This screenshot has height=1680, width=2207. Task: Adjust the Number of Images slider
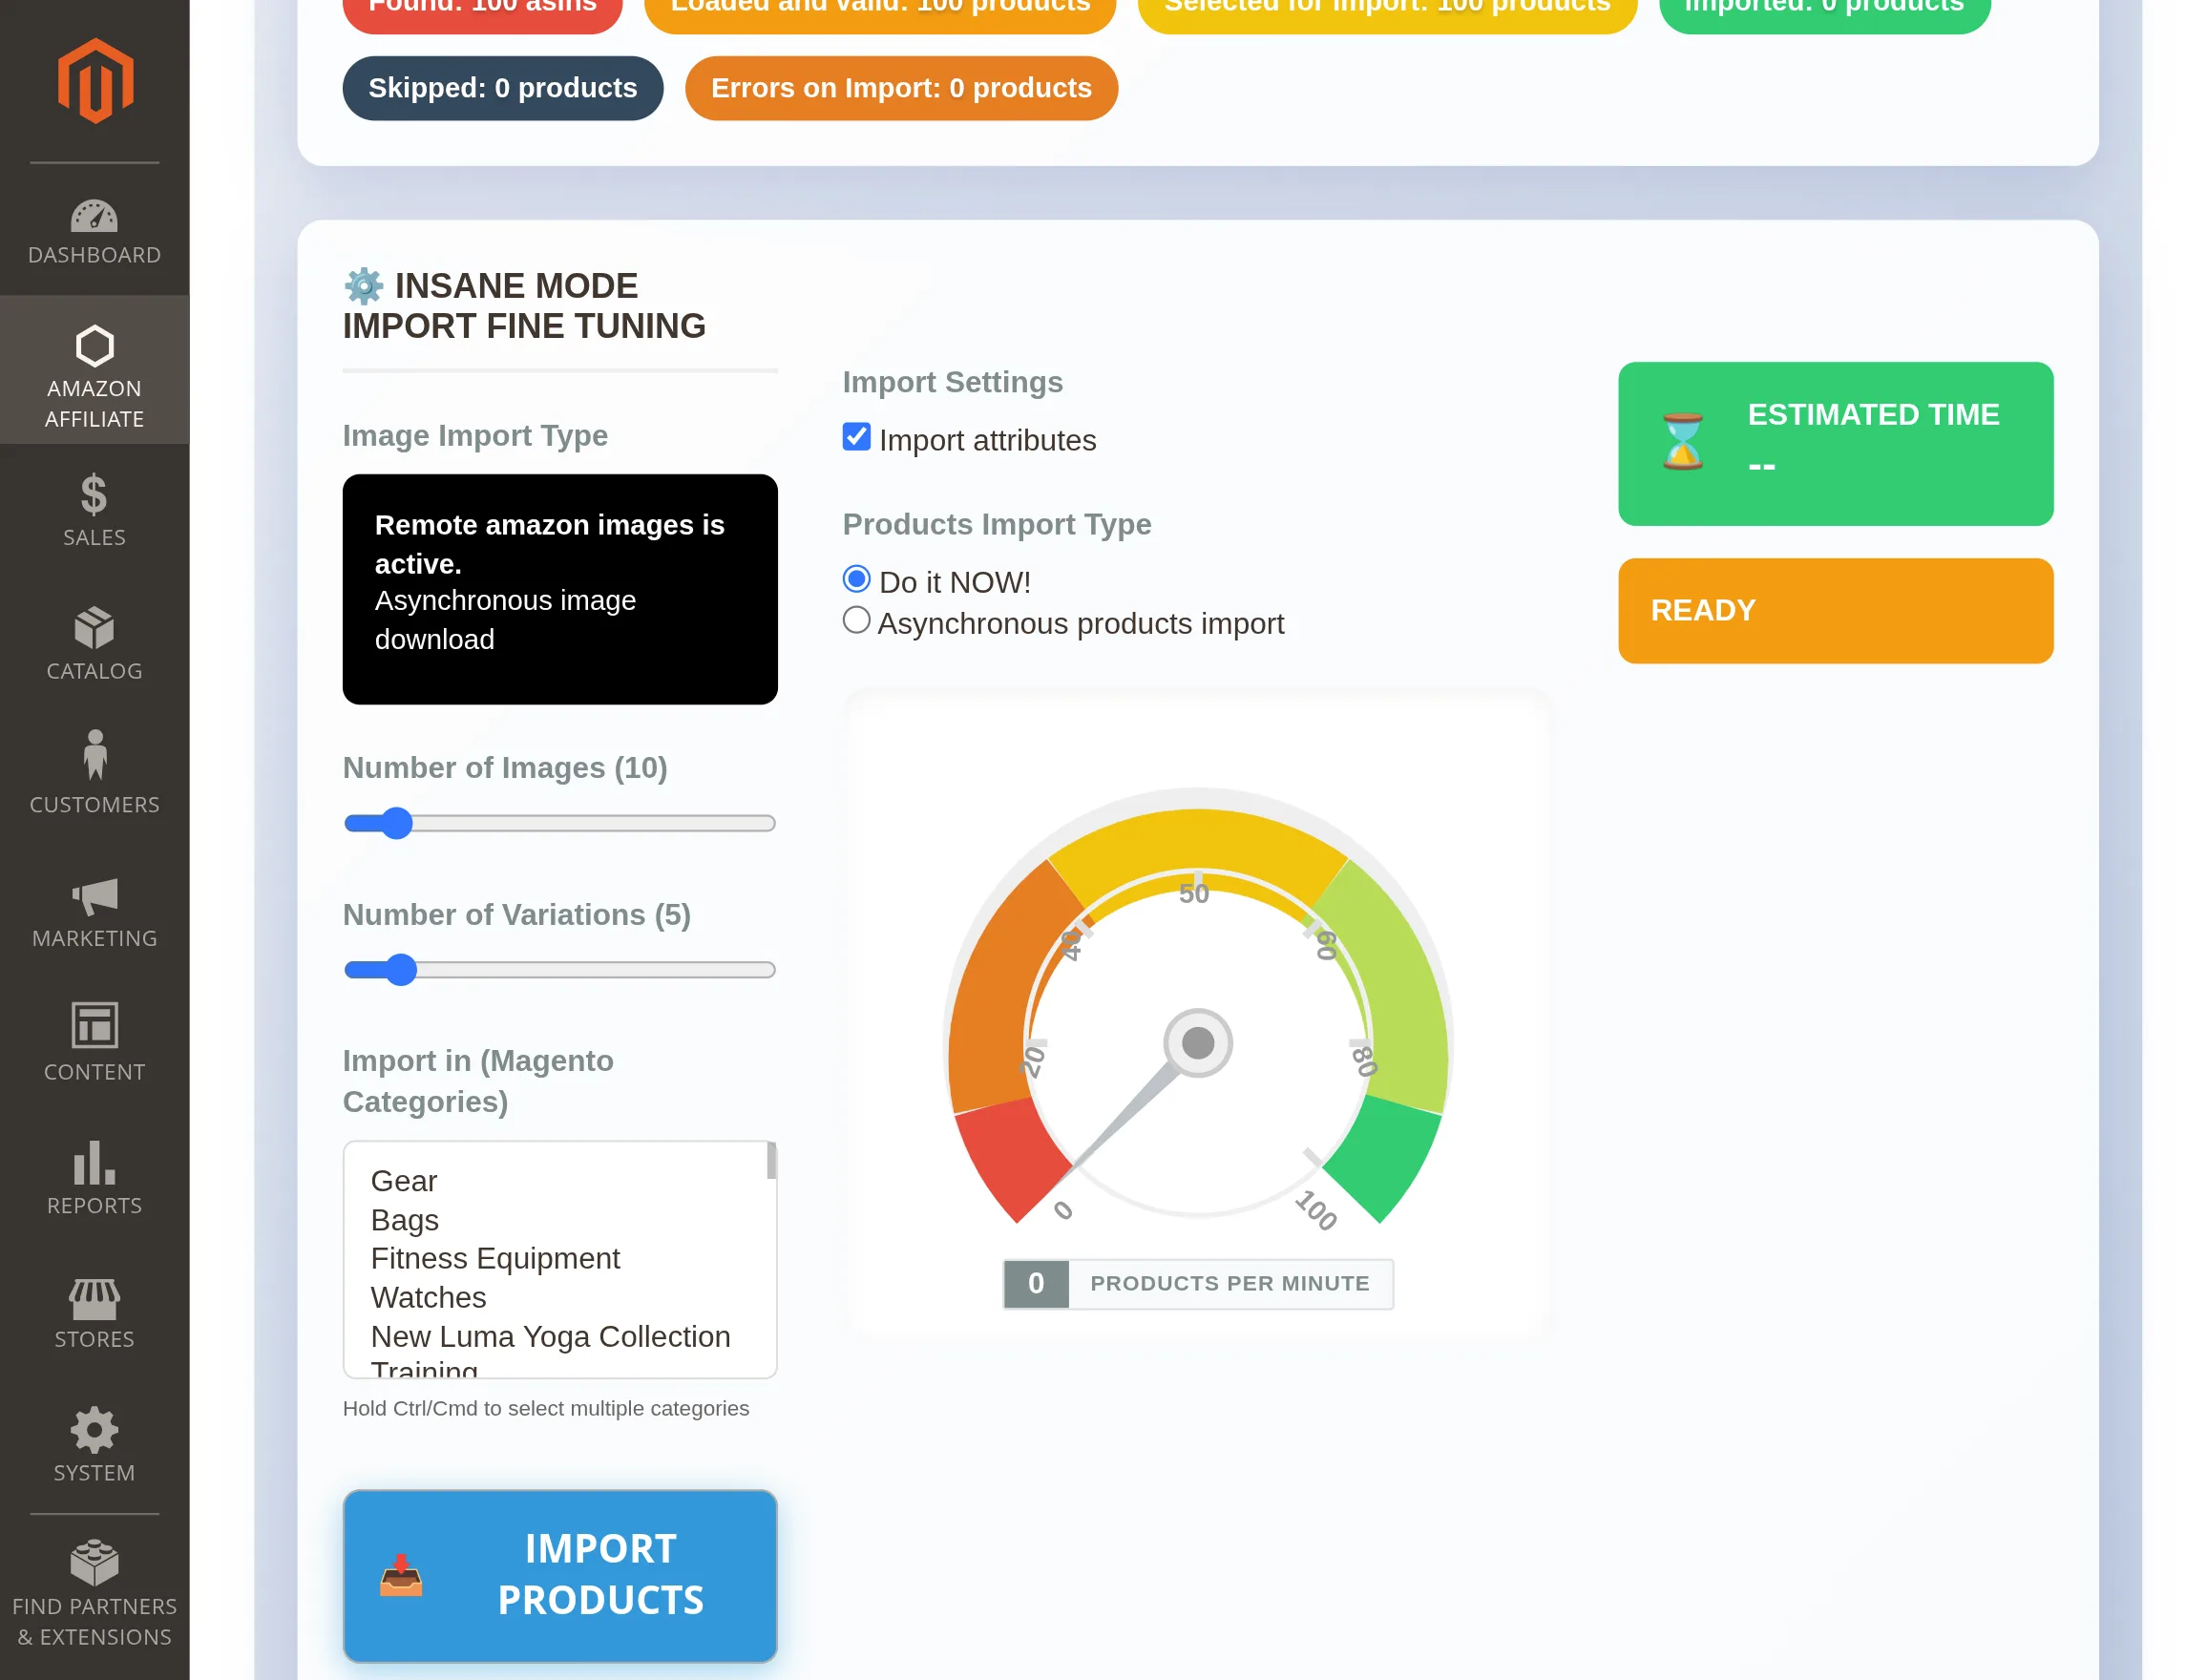(x=560, y=823)
